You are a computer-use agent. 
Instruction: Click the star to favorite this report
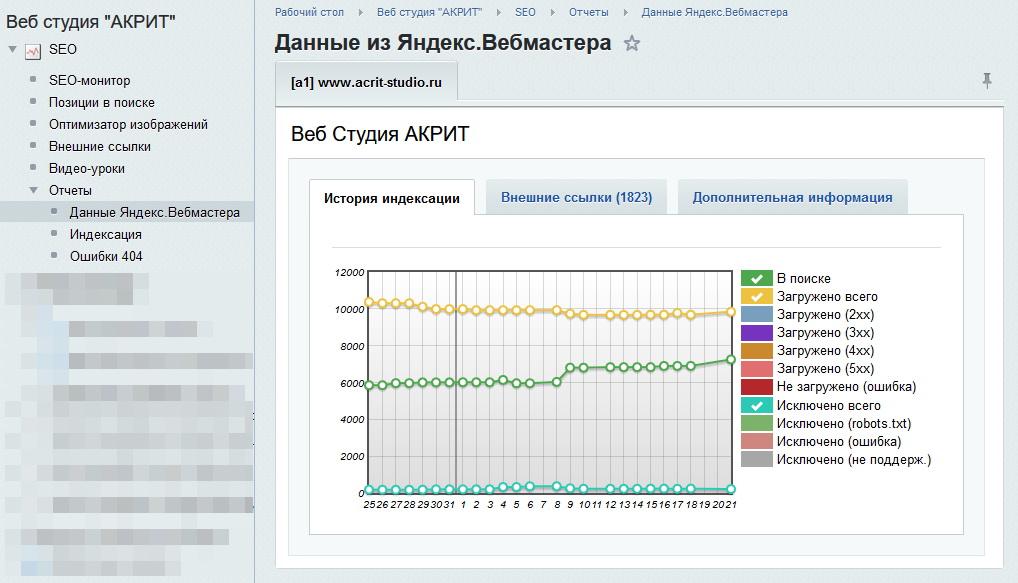click(x=633, y=43)
